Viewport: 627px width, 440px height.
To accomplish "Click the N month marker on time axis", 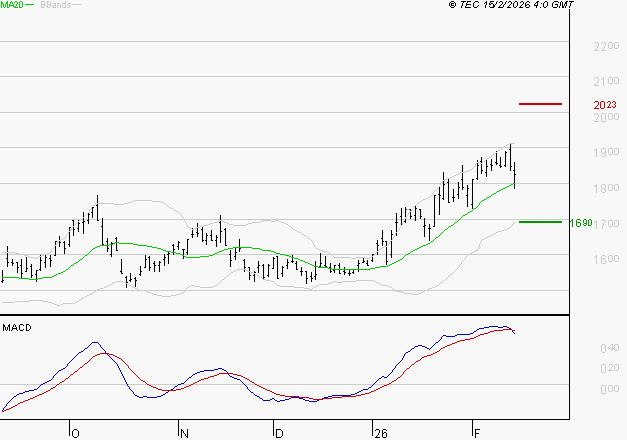I will click(x=184, y=433).
